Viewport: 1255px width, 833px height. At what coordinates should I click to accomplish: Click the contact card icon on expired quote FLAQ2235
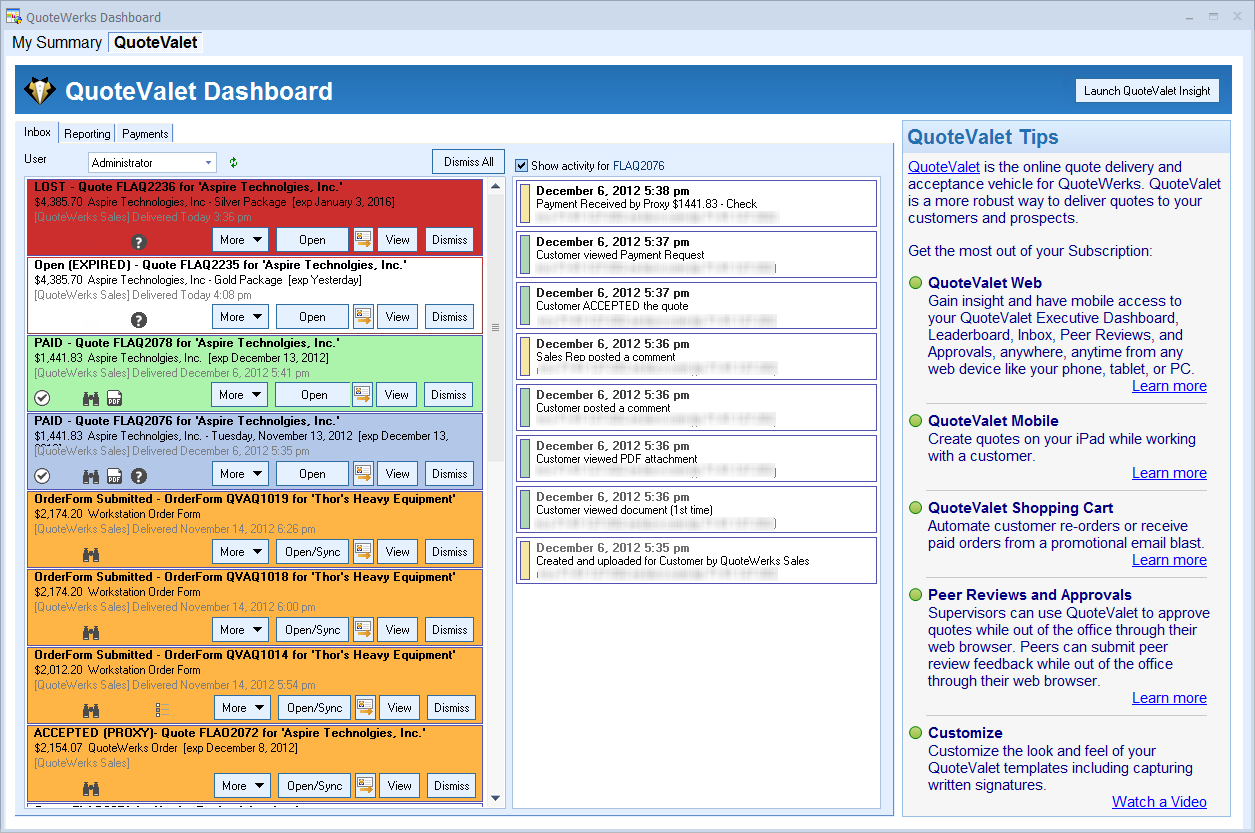click(x=363, y=317)
